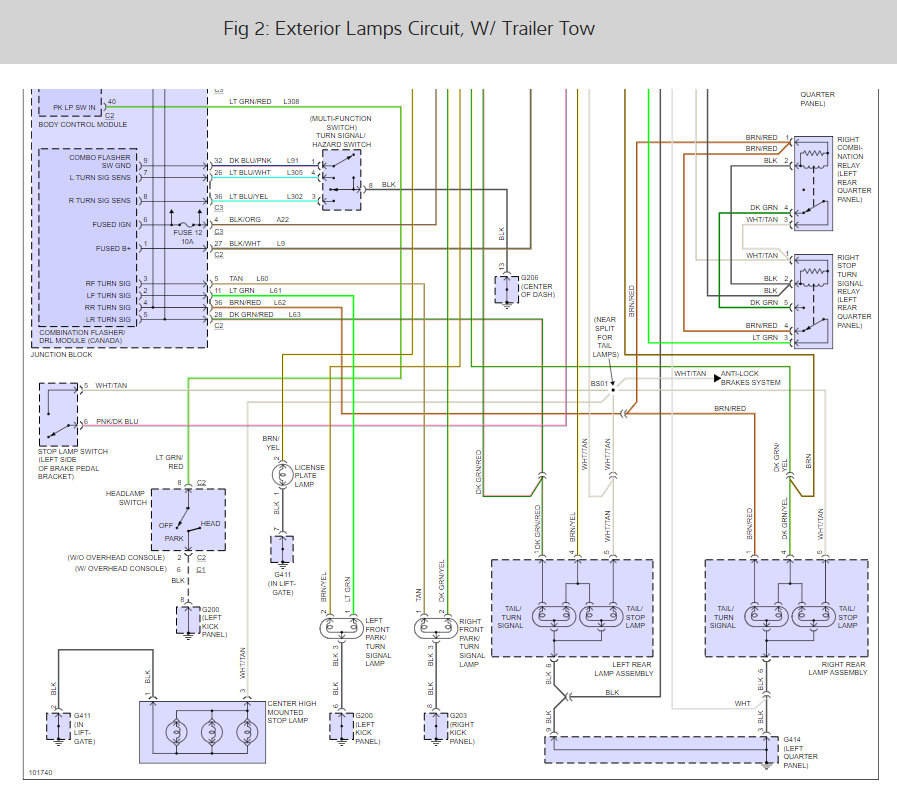
Task: Click the 'DK GRN/RED L63' wire label
Action: click(265, 315)
